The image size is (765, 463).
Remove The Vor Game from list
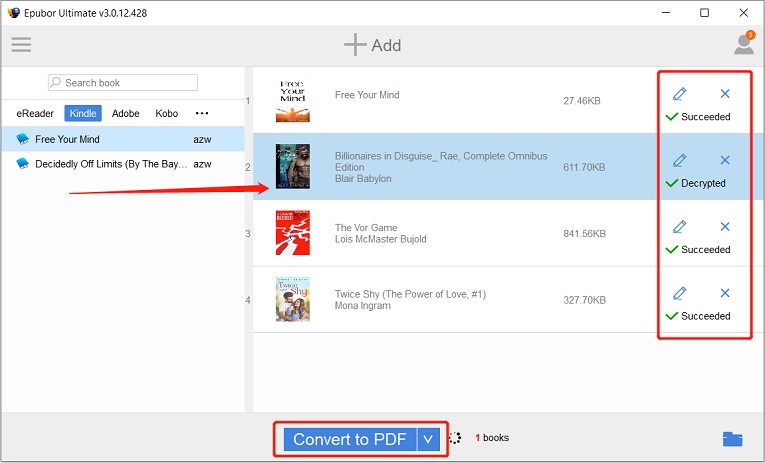coord(725,226)
